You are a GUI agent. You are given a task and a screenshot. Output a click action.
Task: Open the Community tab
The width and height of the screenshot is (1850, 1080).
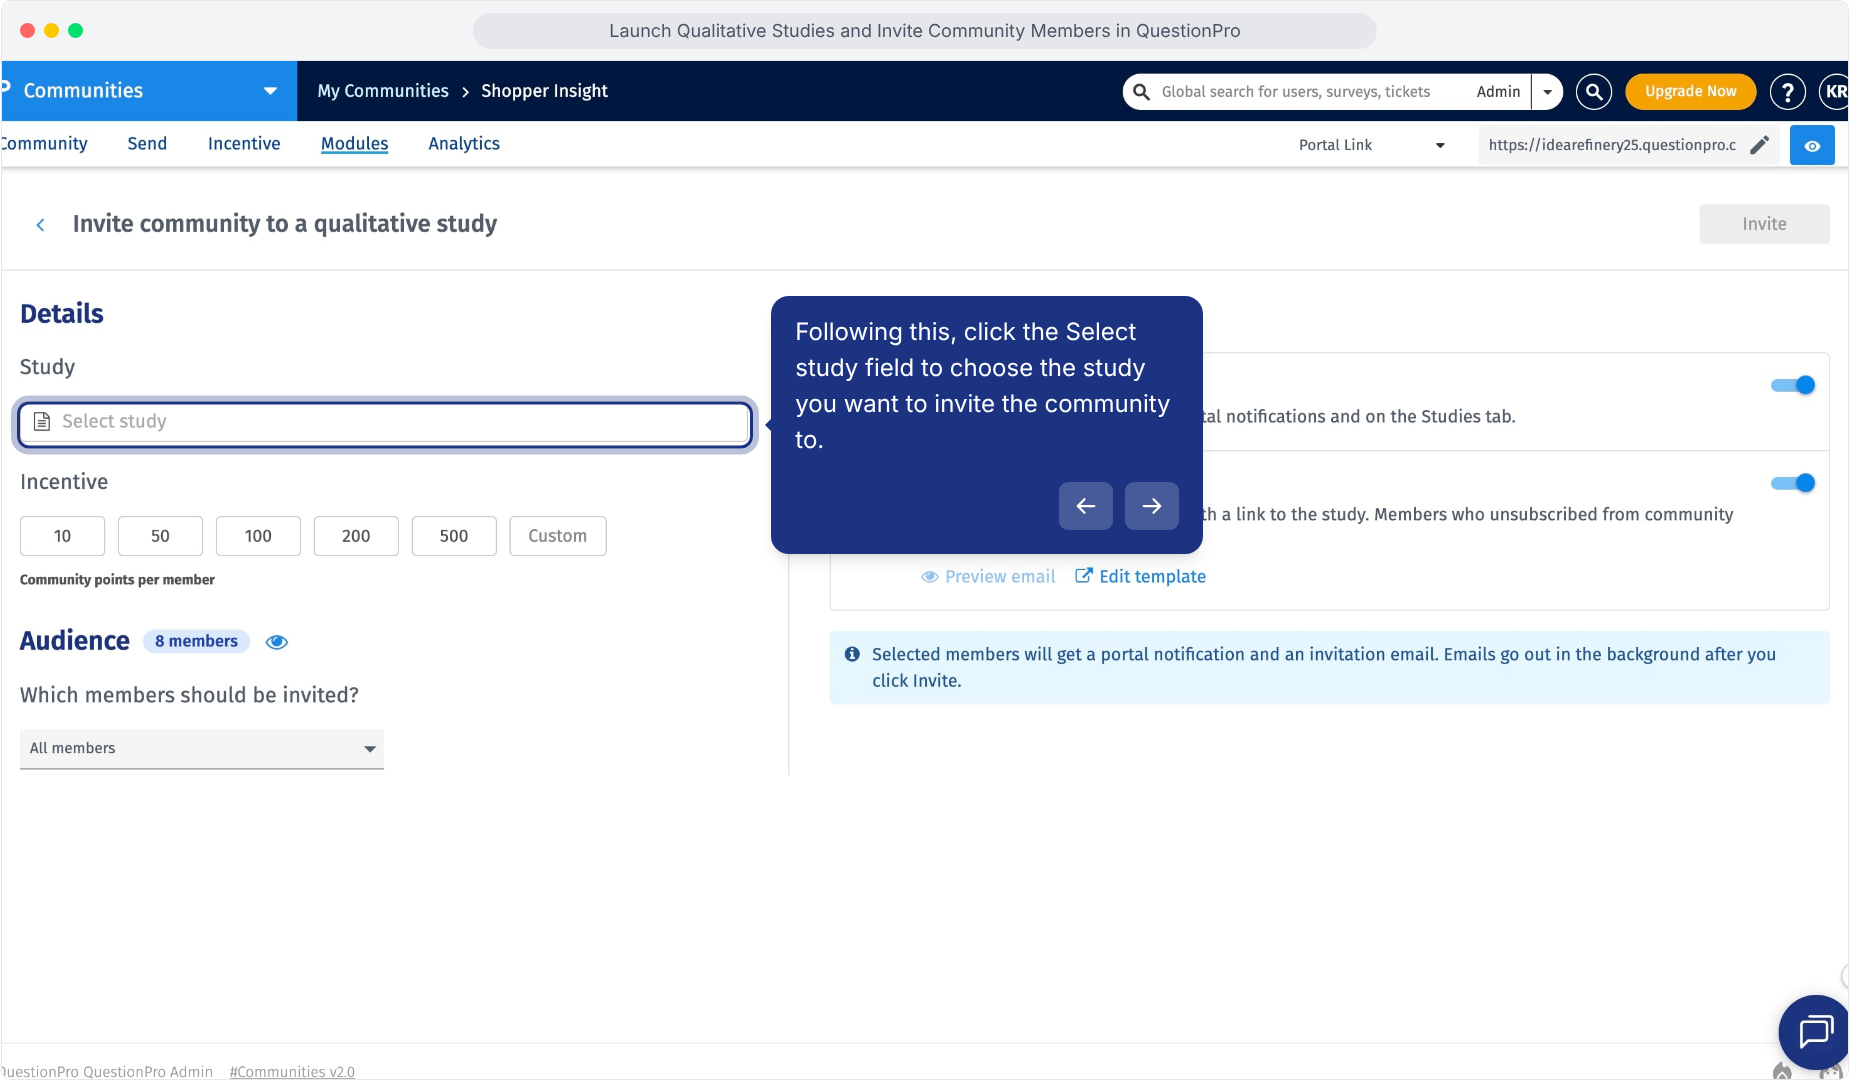pyautogui.click(x=44, y=144)
